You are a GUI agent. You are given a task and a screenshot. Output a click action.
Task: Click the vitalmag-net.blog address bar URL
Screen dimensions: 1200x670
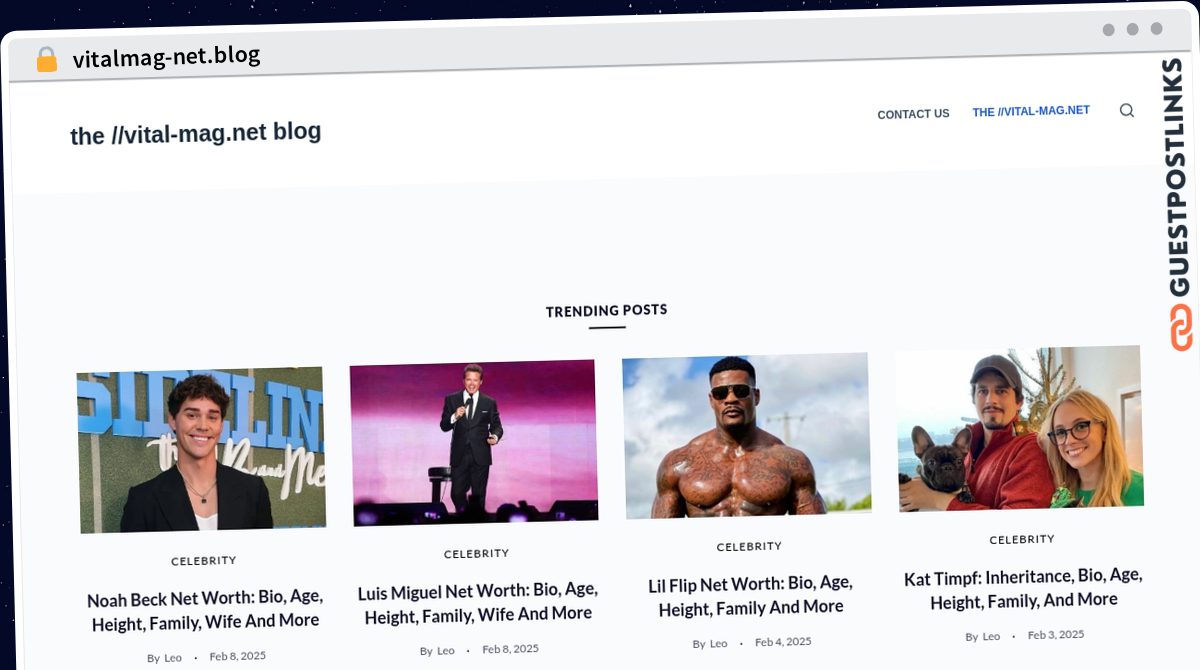(166, 57)
